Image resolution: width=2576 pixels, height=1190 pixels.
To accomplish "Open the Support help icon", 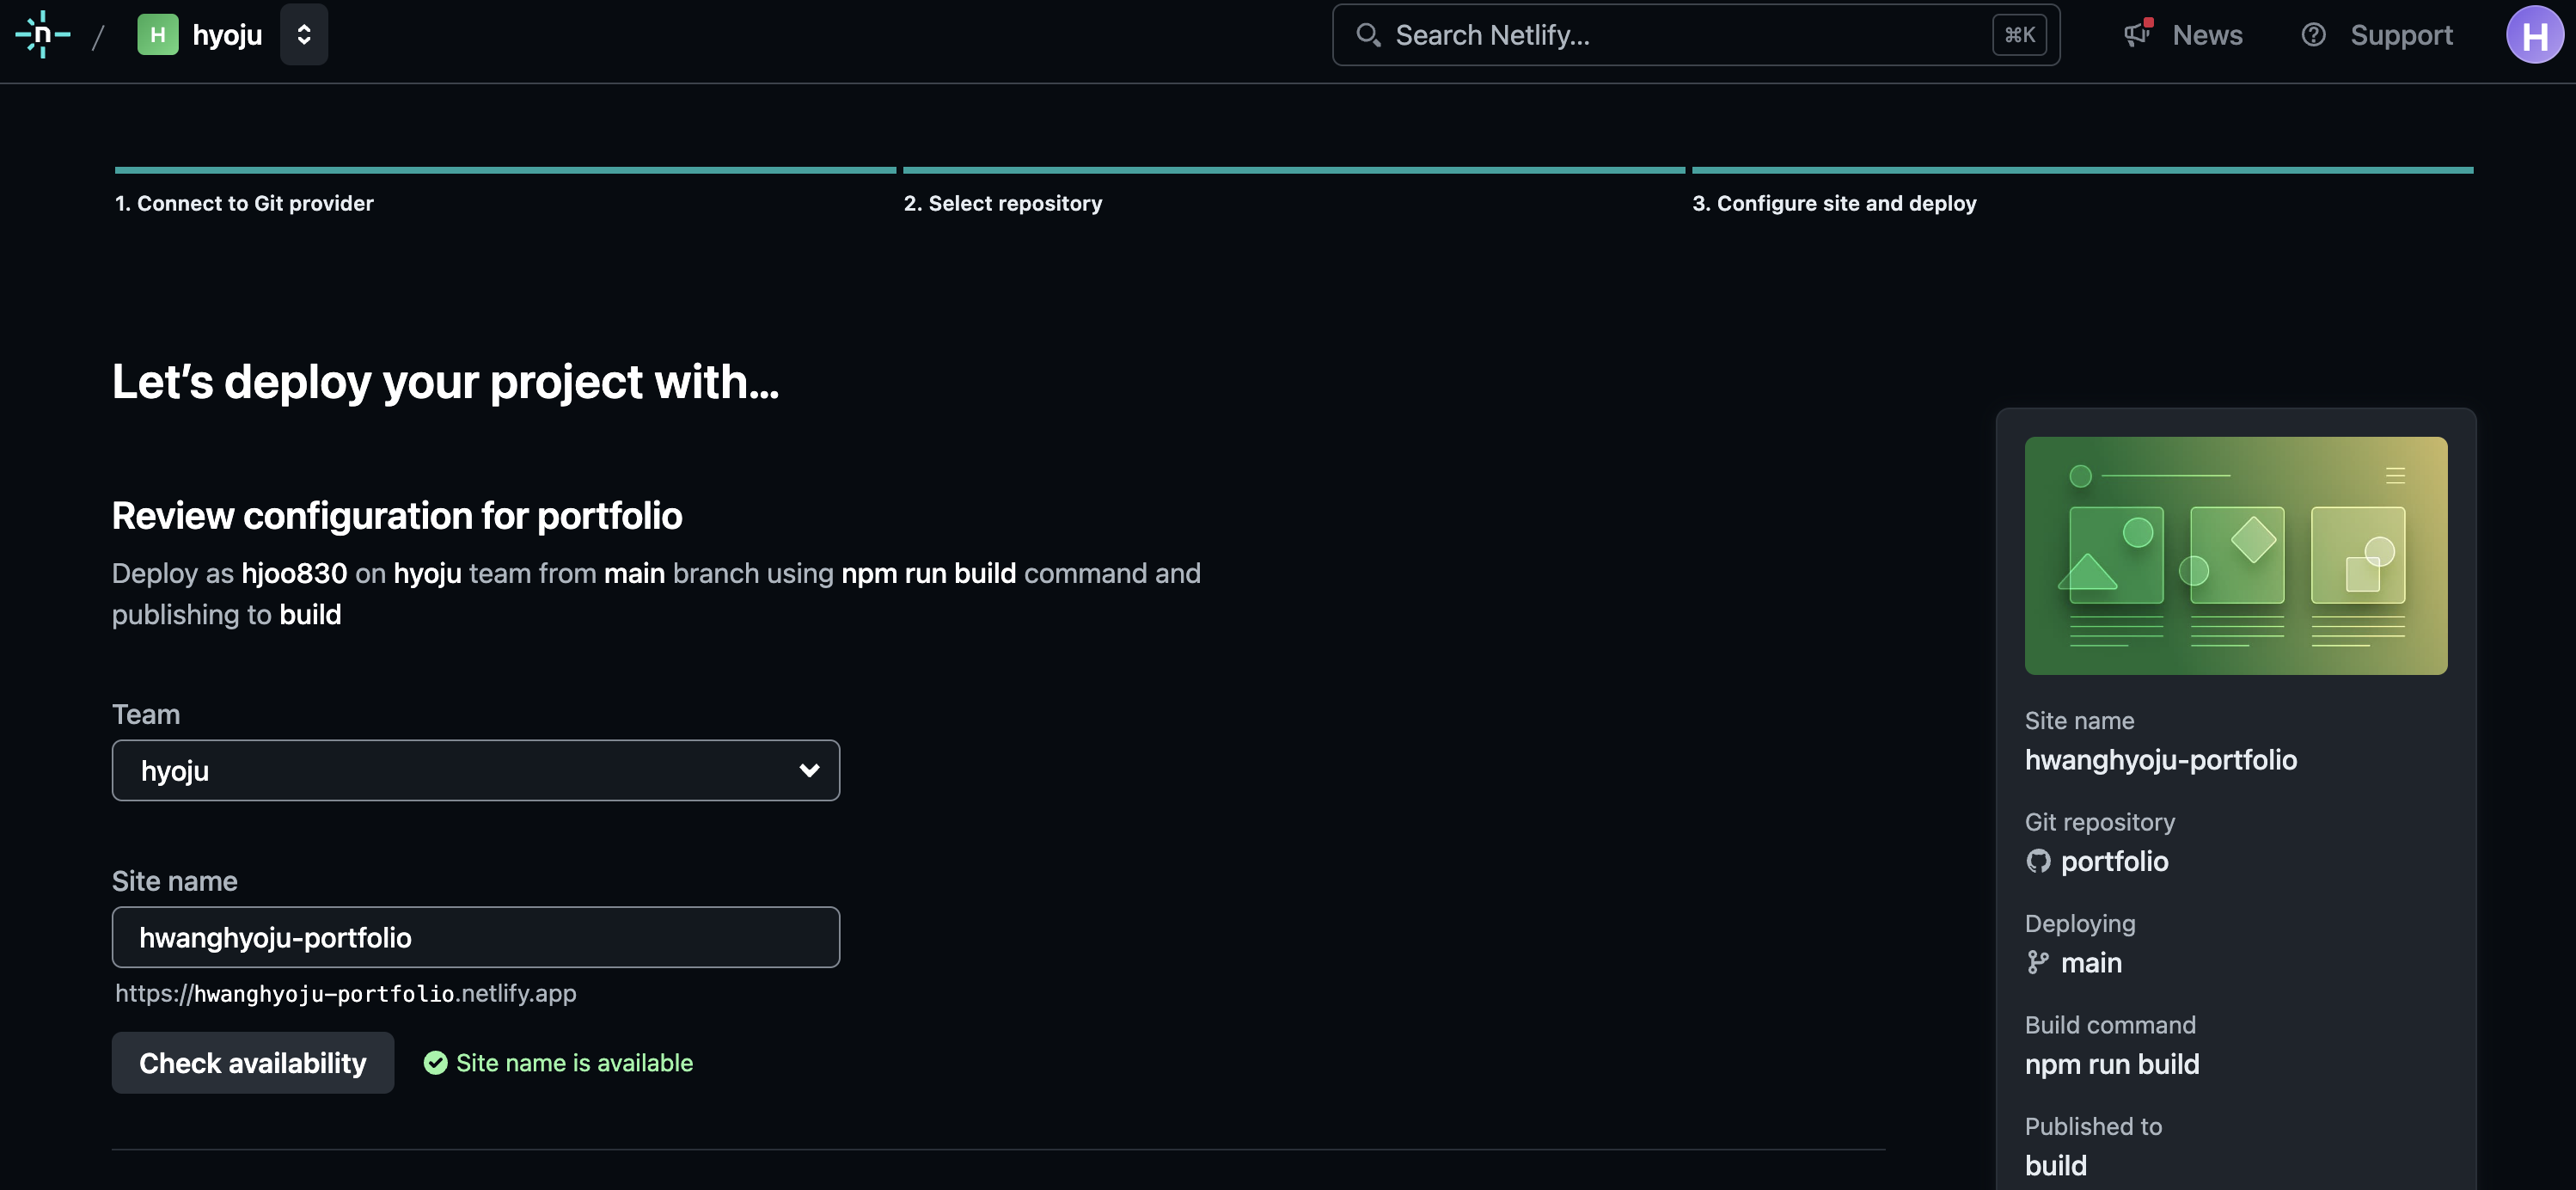I will pyautogui.click(x=2313, y=35).
